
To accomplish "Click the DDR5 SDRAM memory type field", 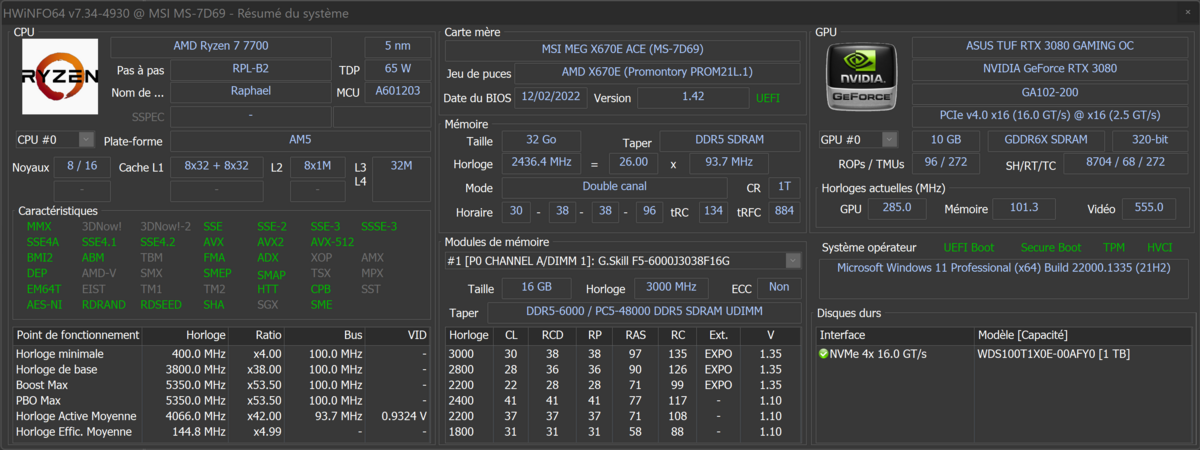I will pos(729,141).
